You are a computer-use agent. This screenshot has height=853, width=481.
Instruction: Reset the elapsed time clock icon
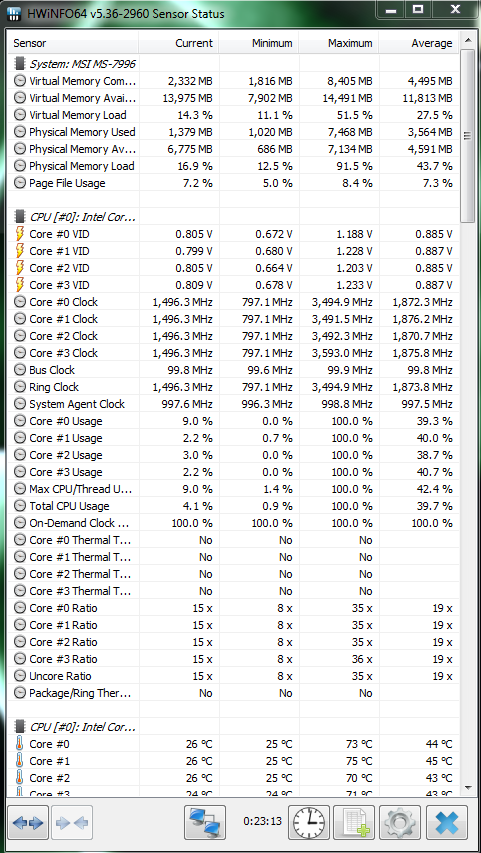click(x=309, y=823)
